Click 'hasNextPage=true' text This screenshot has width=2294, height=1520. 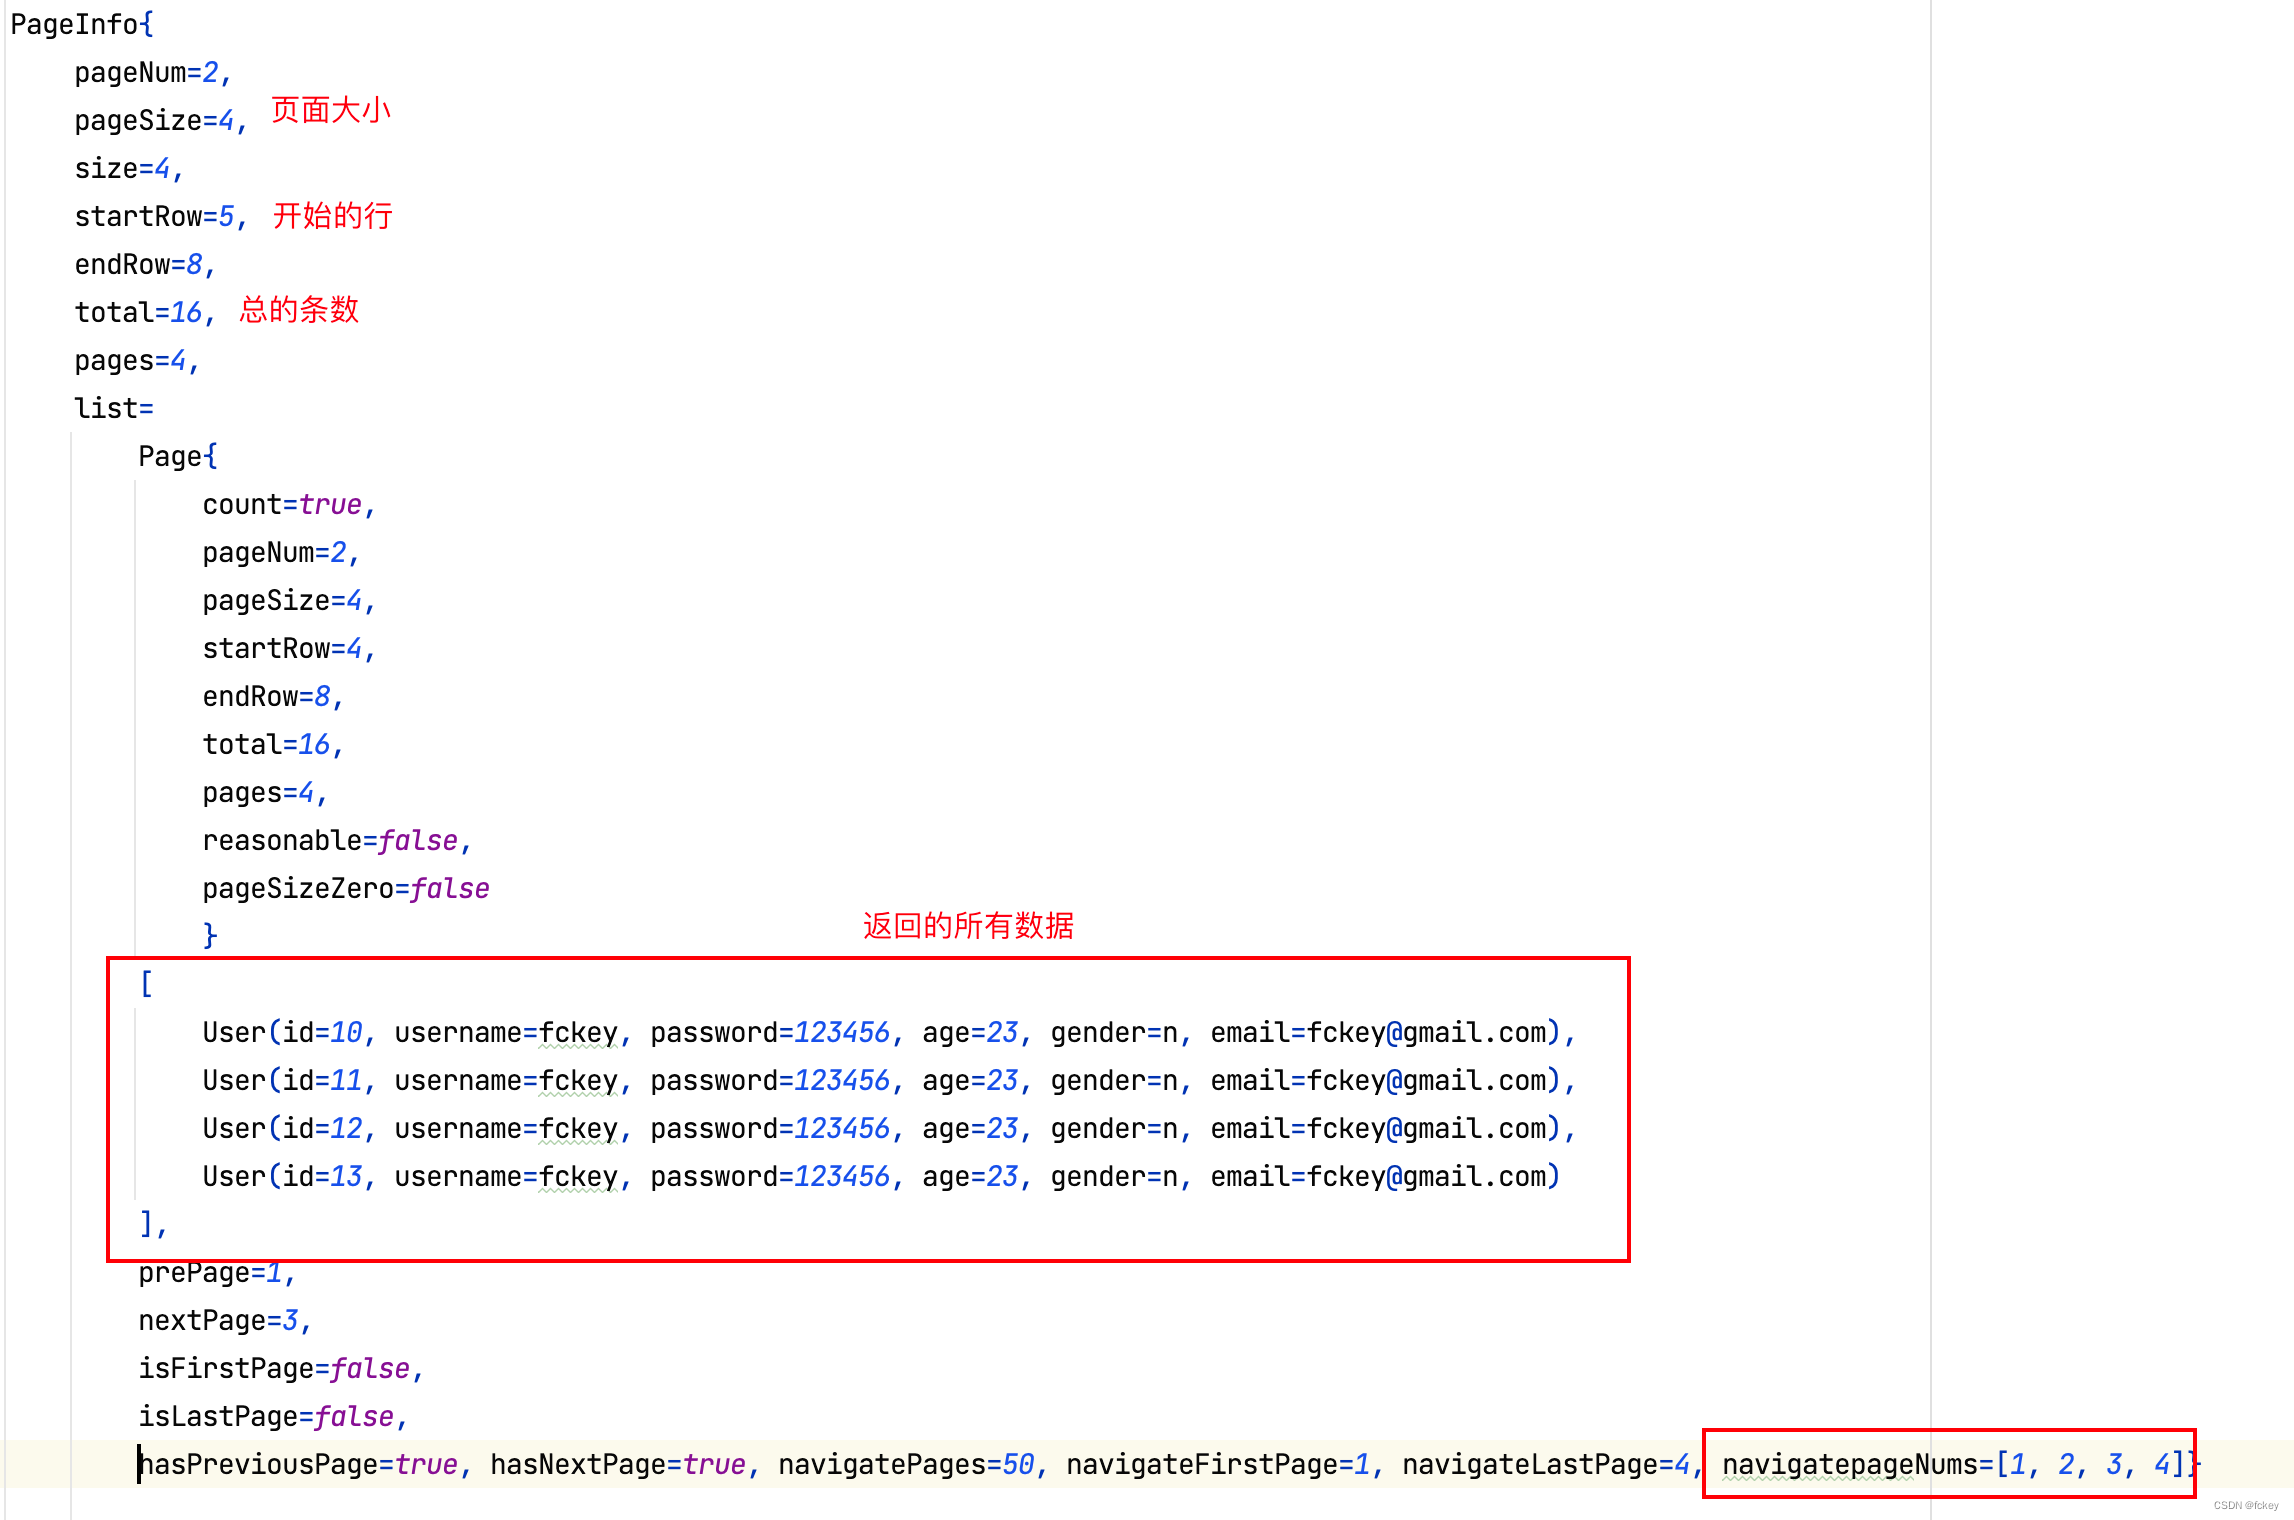coord(618,1464)
